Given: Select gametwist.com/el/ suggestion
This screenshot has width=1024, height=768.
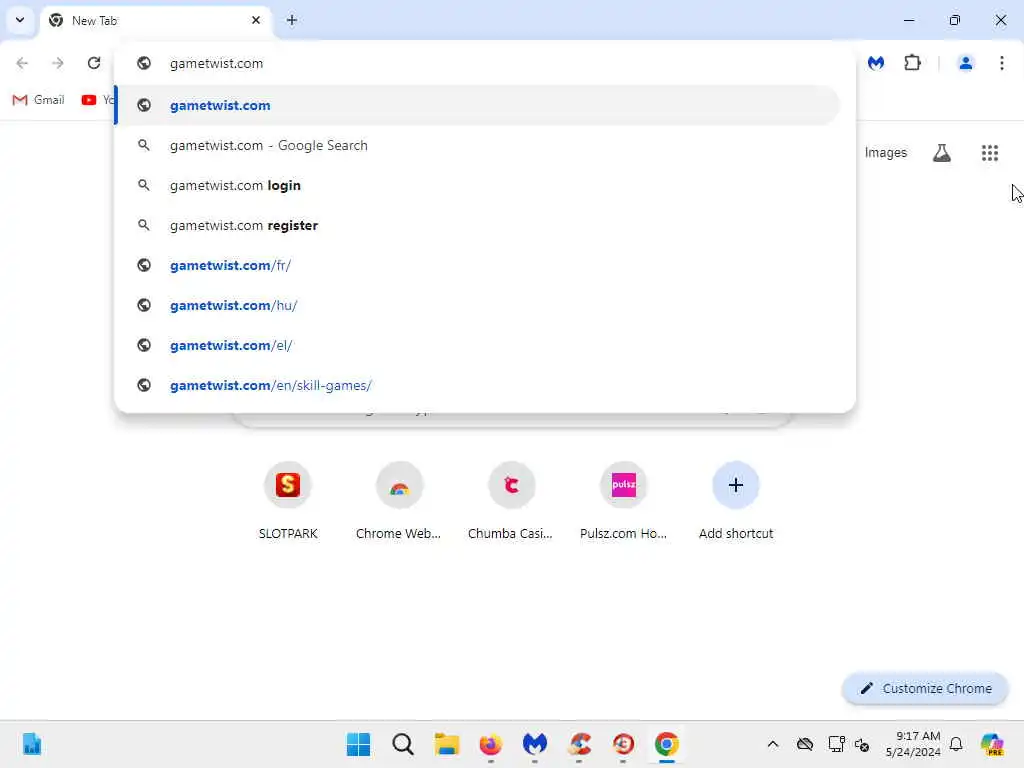Looking at the screenshot, I should 478,345.
